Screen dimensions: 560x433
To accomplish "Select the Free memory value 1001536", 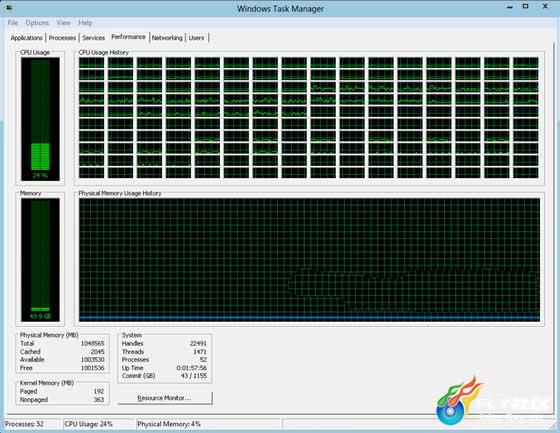I will coord(92,368).
